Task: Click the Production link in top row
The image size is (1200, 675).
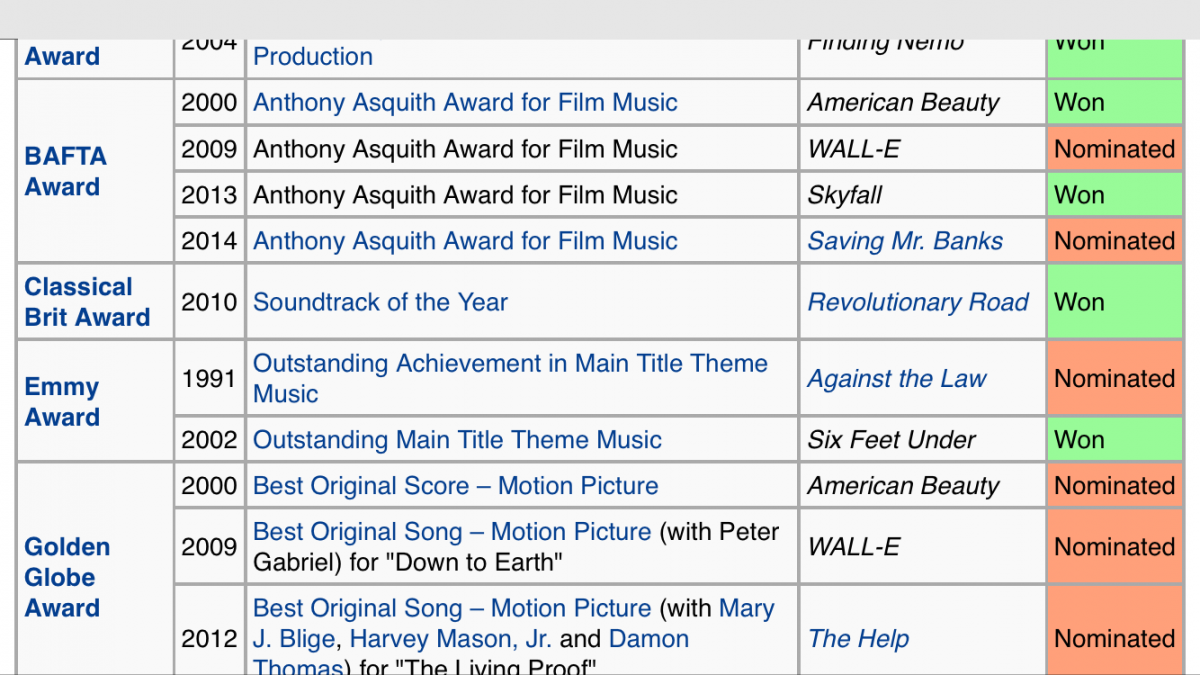Action: pyautogui.click(x=313, y=57)
